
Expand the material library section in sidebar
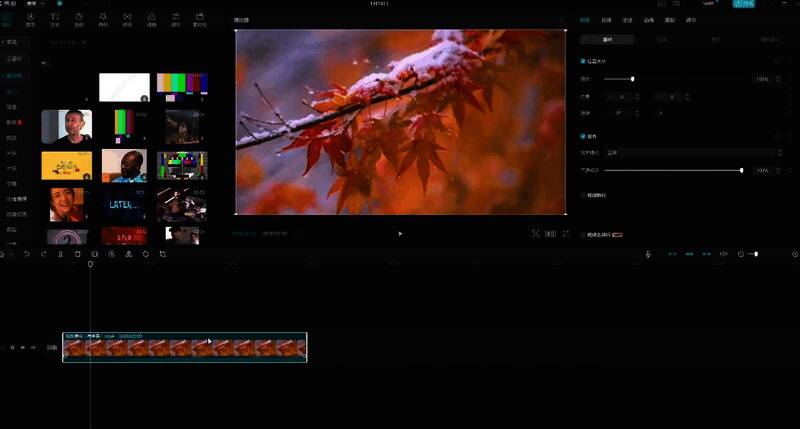pos(13,75)
